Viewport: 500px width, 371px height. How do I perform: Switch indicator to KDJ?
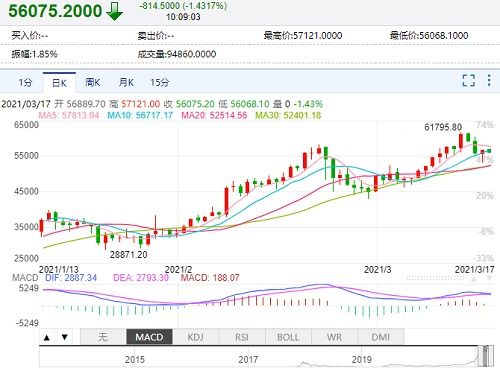coord(196,337)
